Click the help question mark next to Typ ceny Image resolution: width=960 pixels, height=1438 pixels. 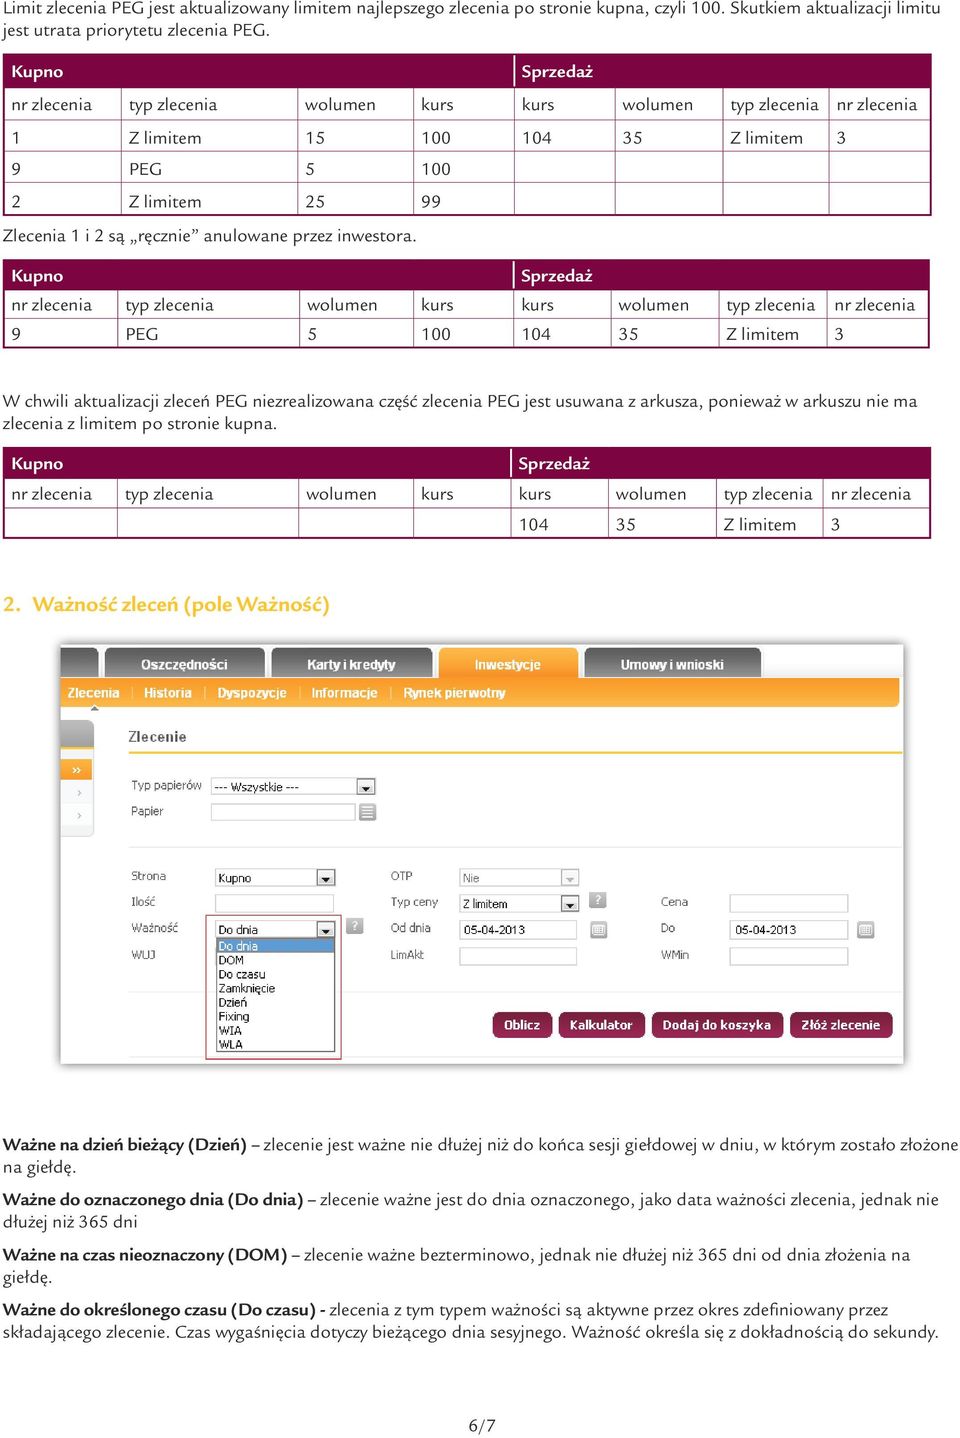point(597,900)
